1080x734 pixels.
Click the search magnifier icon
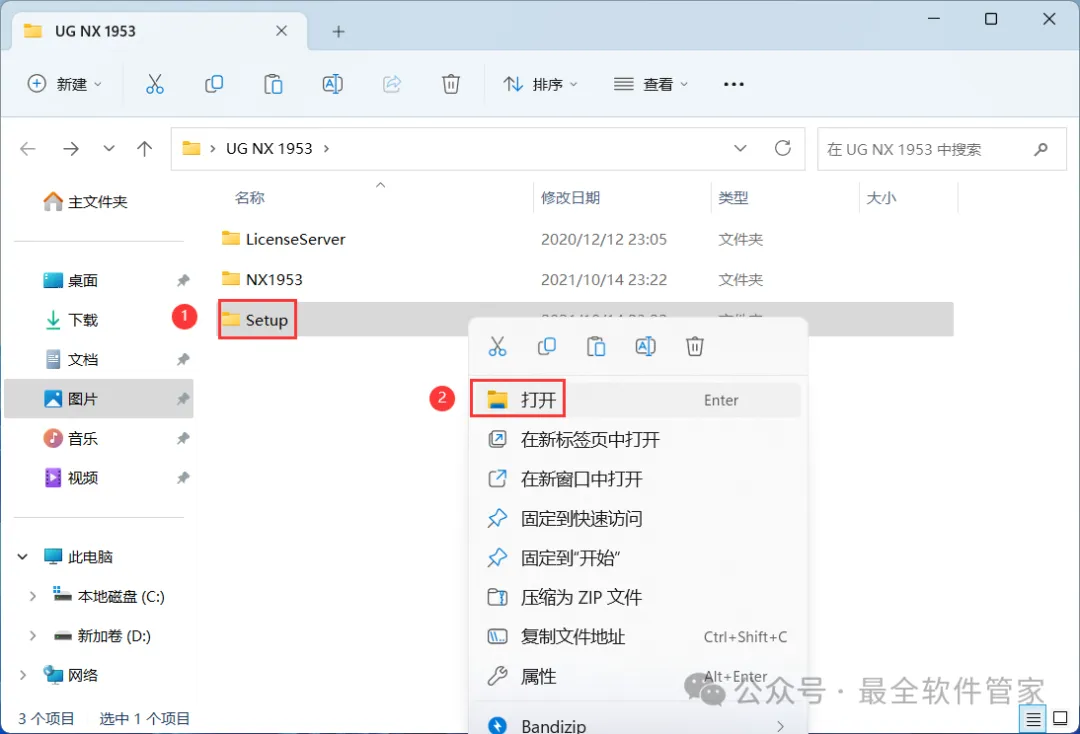pyautogui.click(x=1041, y=149)
